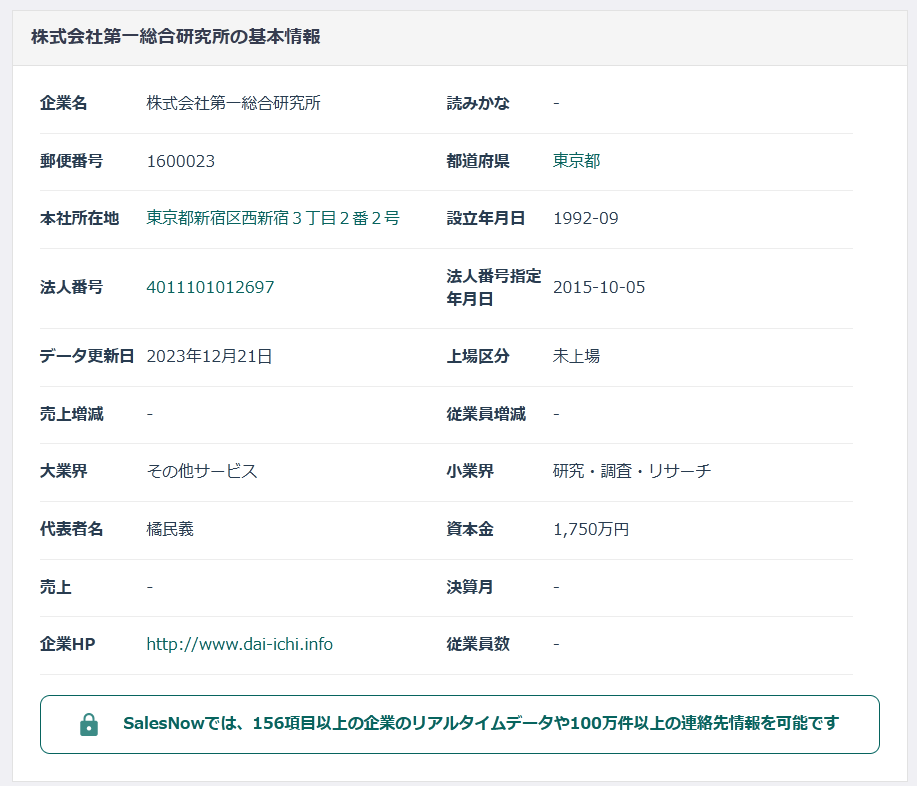Click representative name 橘民義

[170, 529]
